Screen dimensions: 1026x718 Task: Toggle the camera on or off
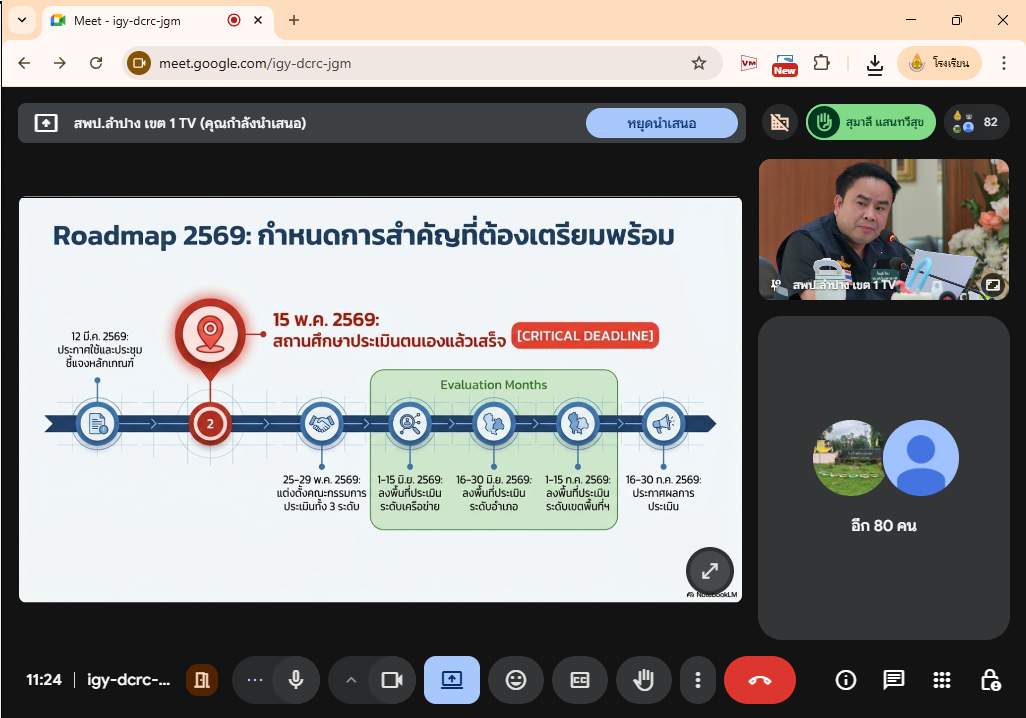coord(391,680)
